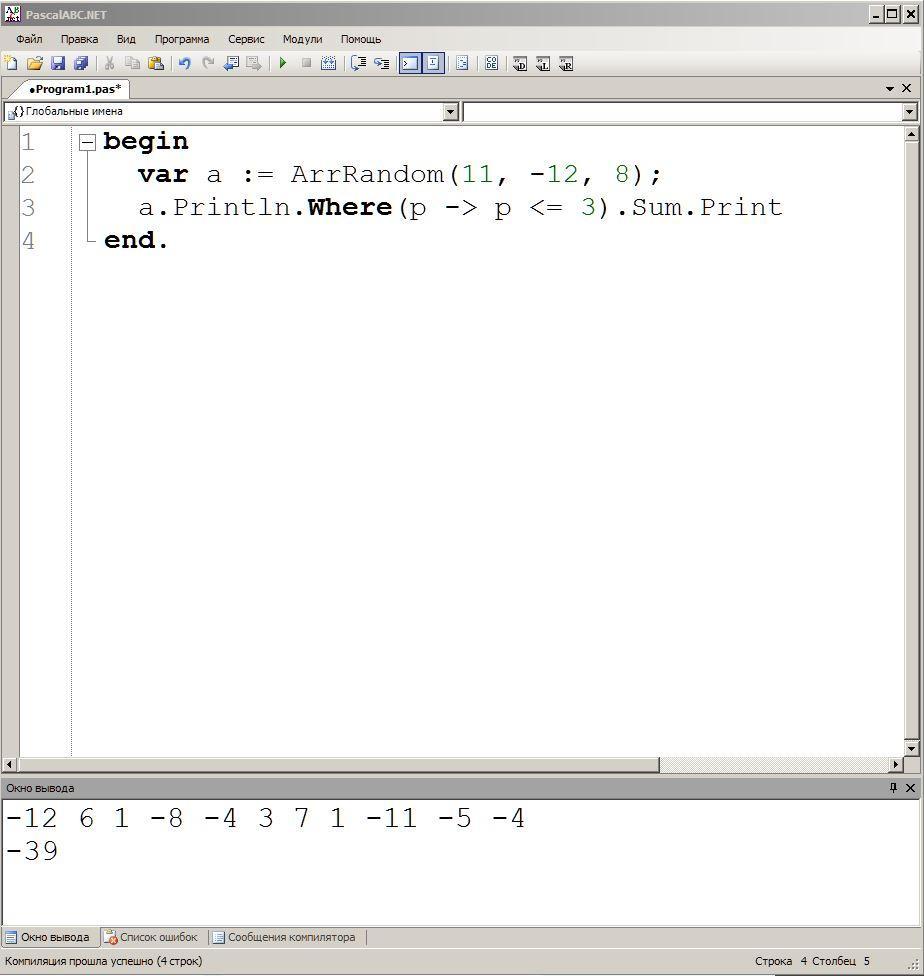Click the Компиляция прошла успешно status message
The height and width of the screenshot is (976, 924).
point(103,961)
